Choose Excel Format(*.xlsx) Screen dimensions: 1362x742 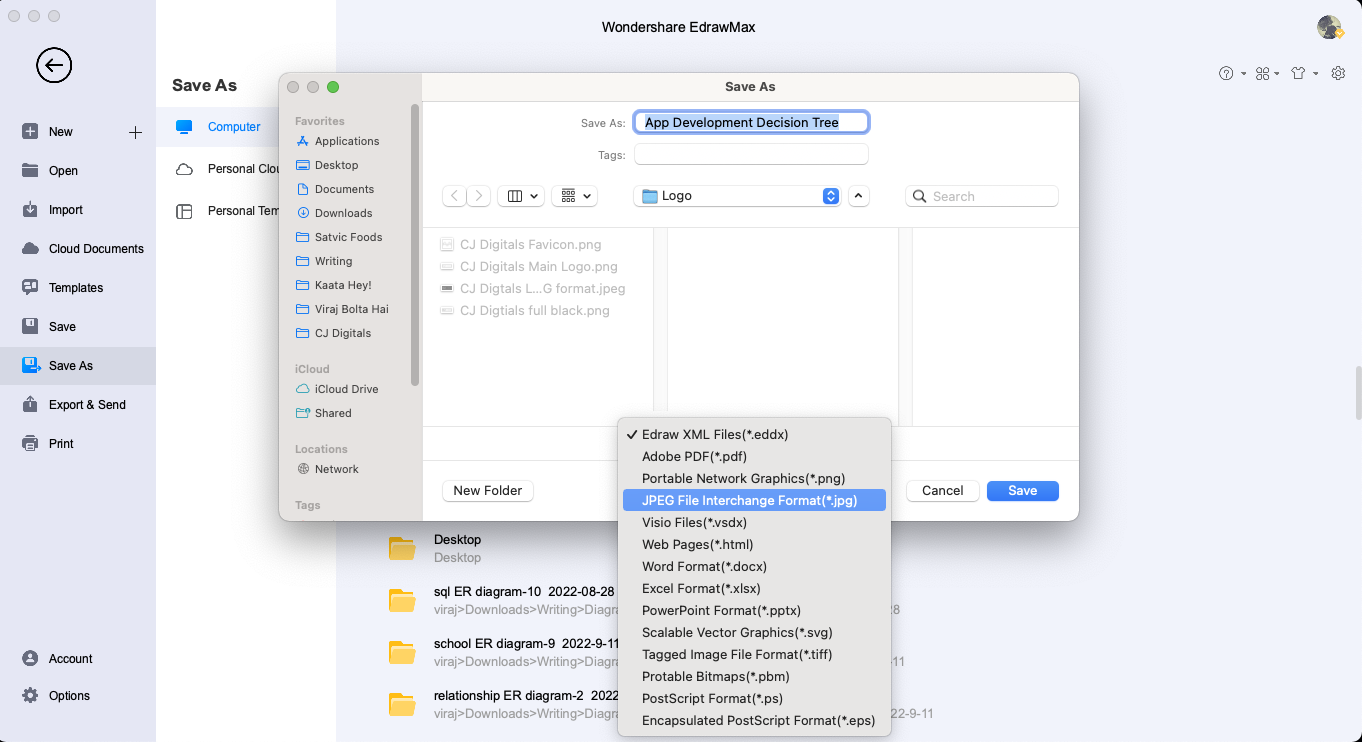coord(754,589)
